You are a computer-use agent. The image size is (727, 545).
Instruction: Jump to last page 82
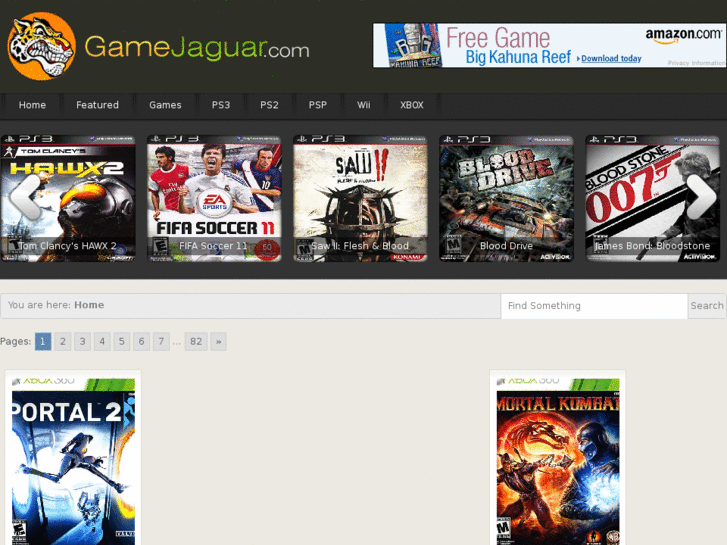pyautogui.click(x=196, y=342)
